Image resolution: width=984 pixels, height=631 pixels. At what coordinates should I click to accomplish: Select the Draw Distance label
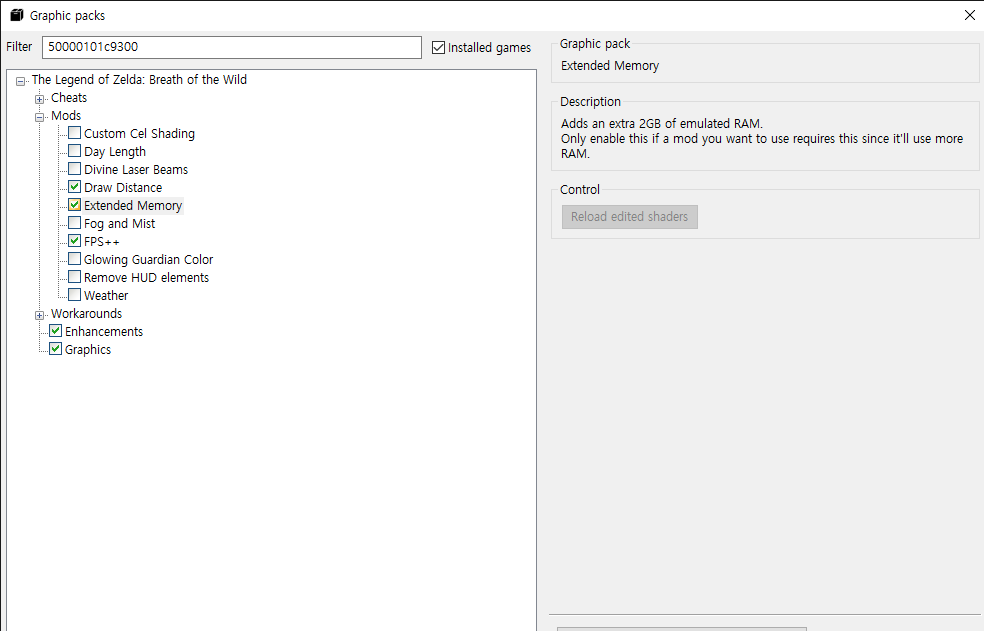coord(123,188)
